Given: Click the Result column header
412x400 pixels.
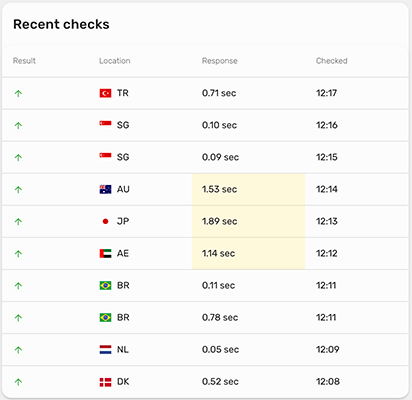Looking at the screenshot, I should (x=24, y=61).
